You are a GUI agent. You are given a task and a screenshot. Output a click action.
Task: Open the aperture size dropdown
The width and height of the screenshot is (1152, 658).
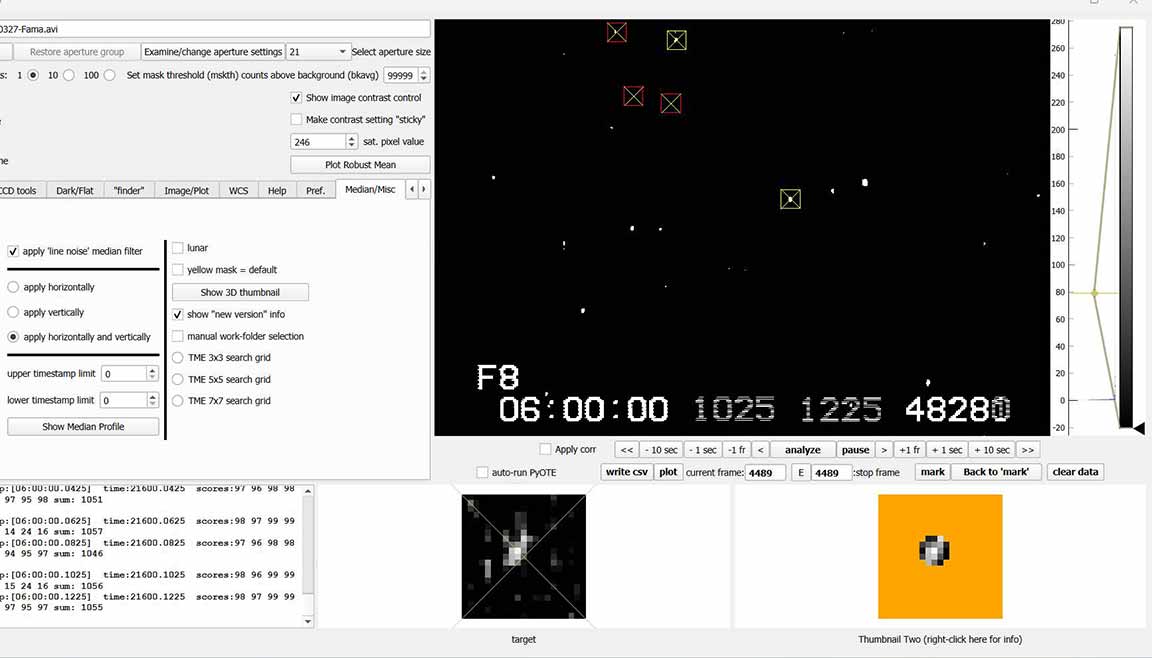317,52
